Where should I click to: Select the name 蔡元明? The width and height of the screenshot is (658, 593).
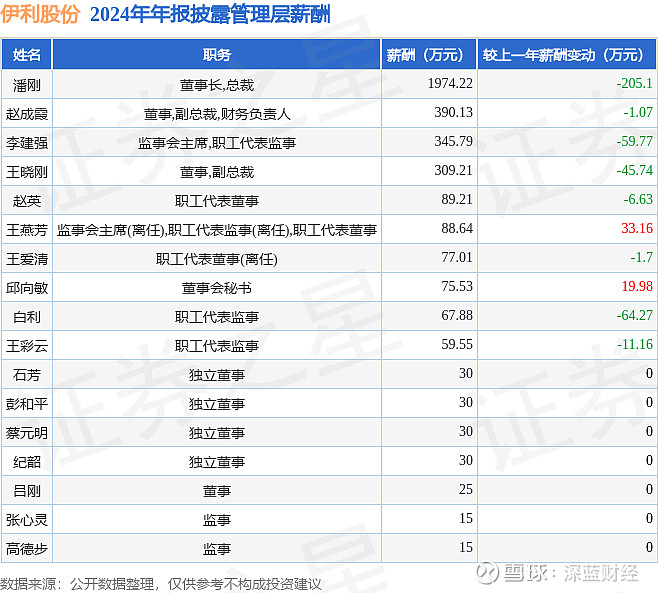[26, 433]
